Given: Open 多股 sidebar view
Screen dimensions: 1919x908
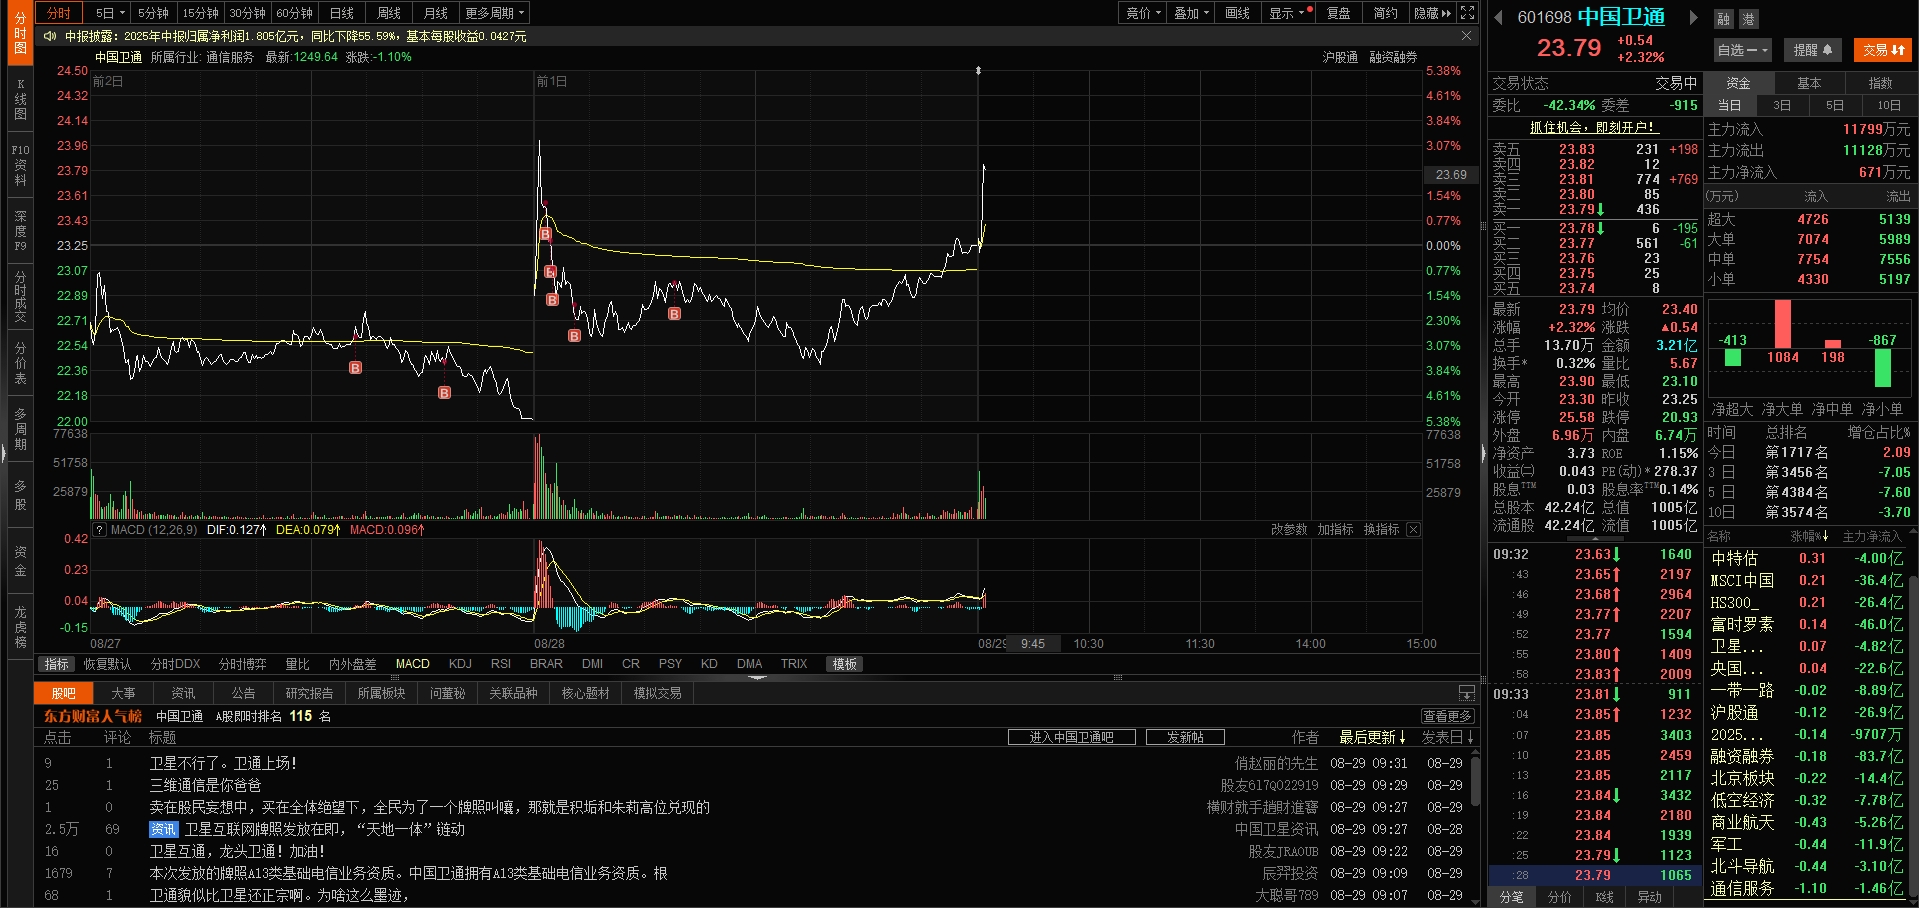Looking at the screenshot, I should 20,495.
